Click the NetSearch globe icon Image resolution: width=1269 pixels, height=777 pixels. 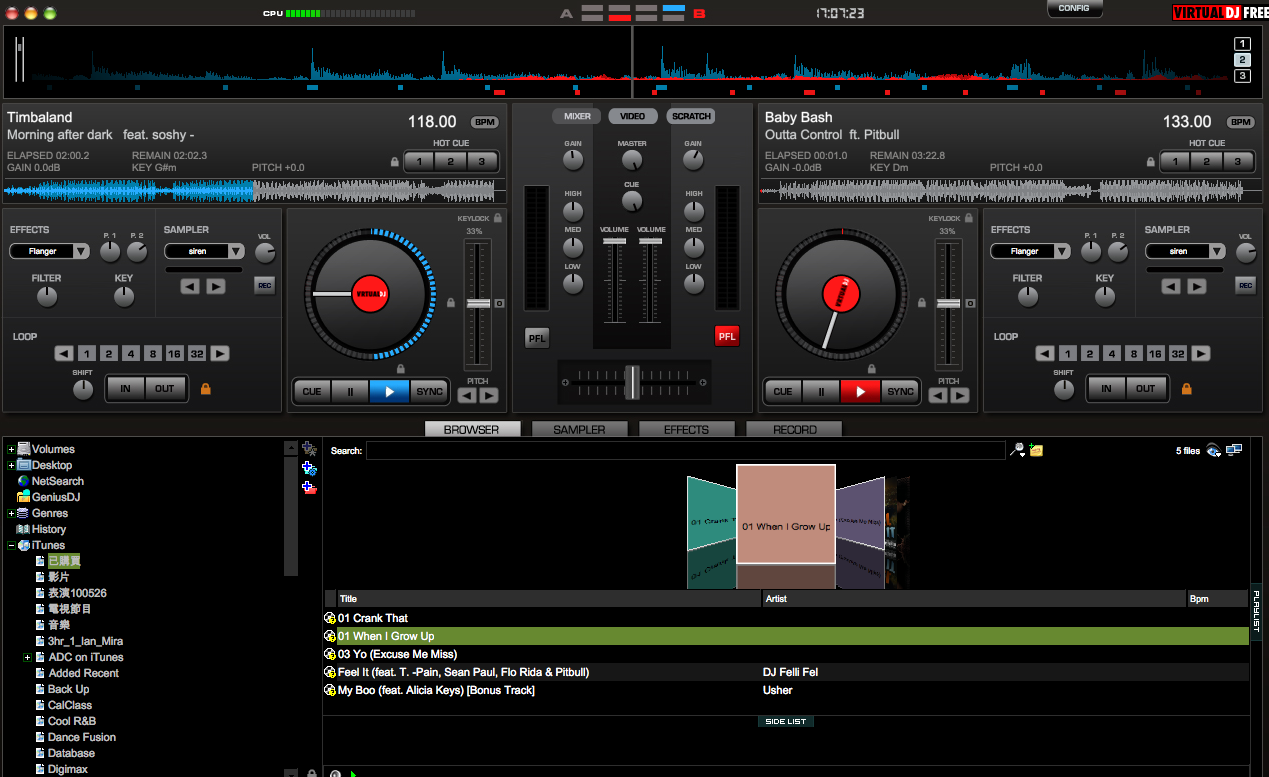point(24,481)
